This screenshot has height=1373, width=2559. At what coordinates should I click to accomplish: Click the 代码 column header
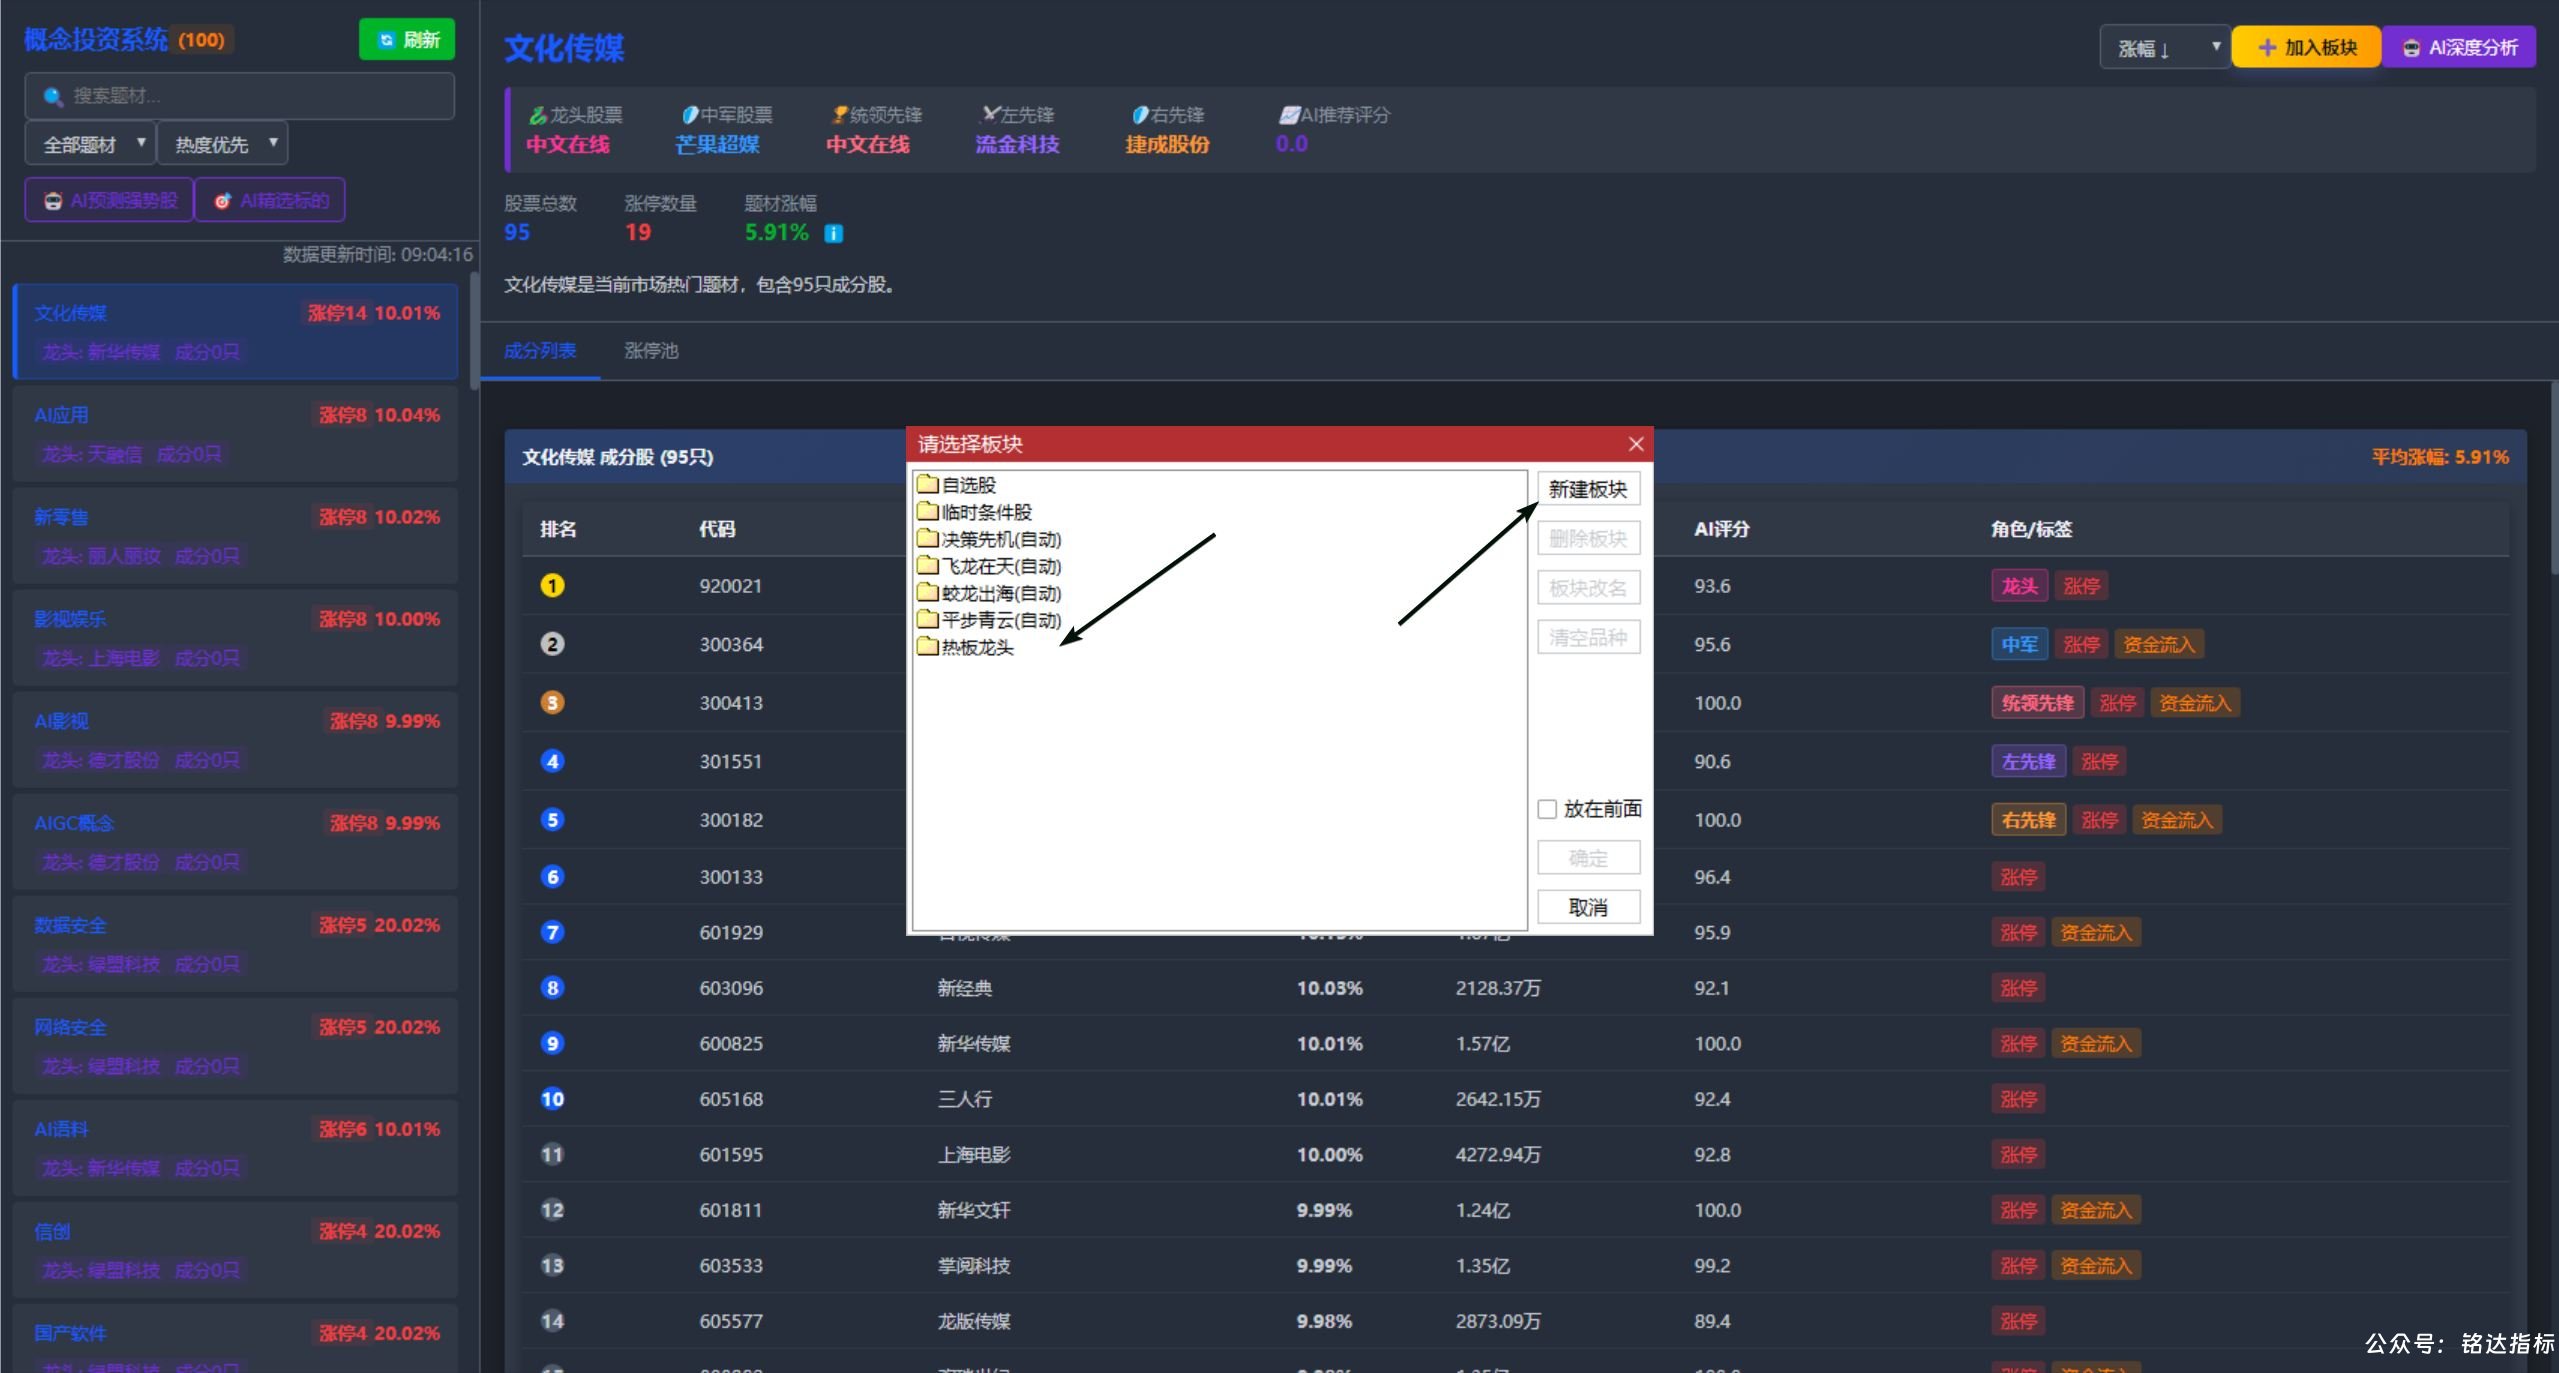(717, 529)
